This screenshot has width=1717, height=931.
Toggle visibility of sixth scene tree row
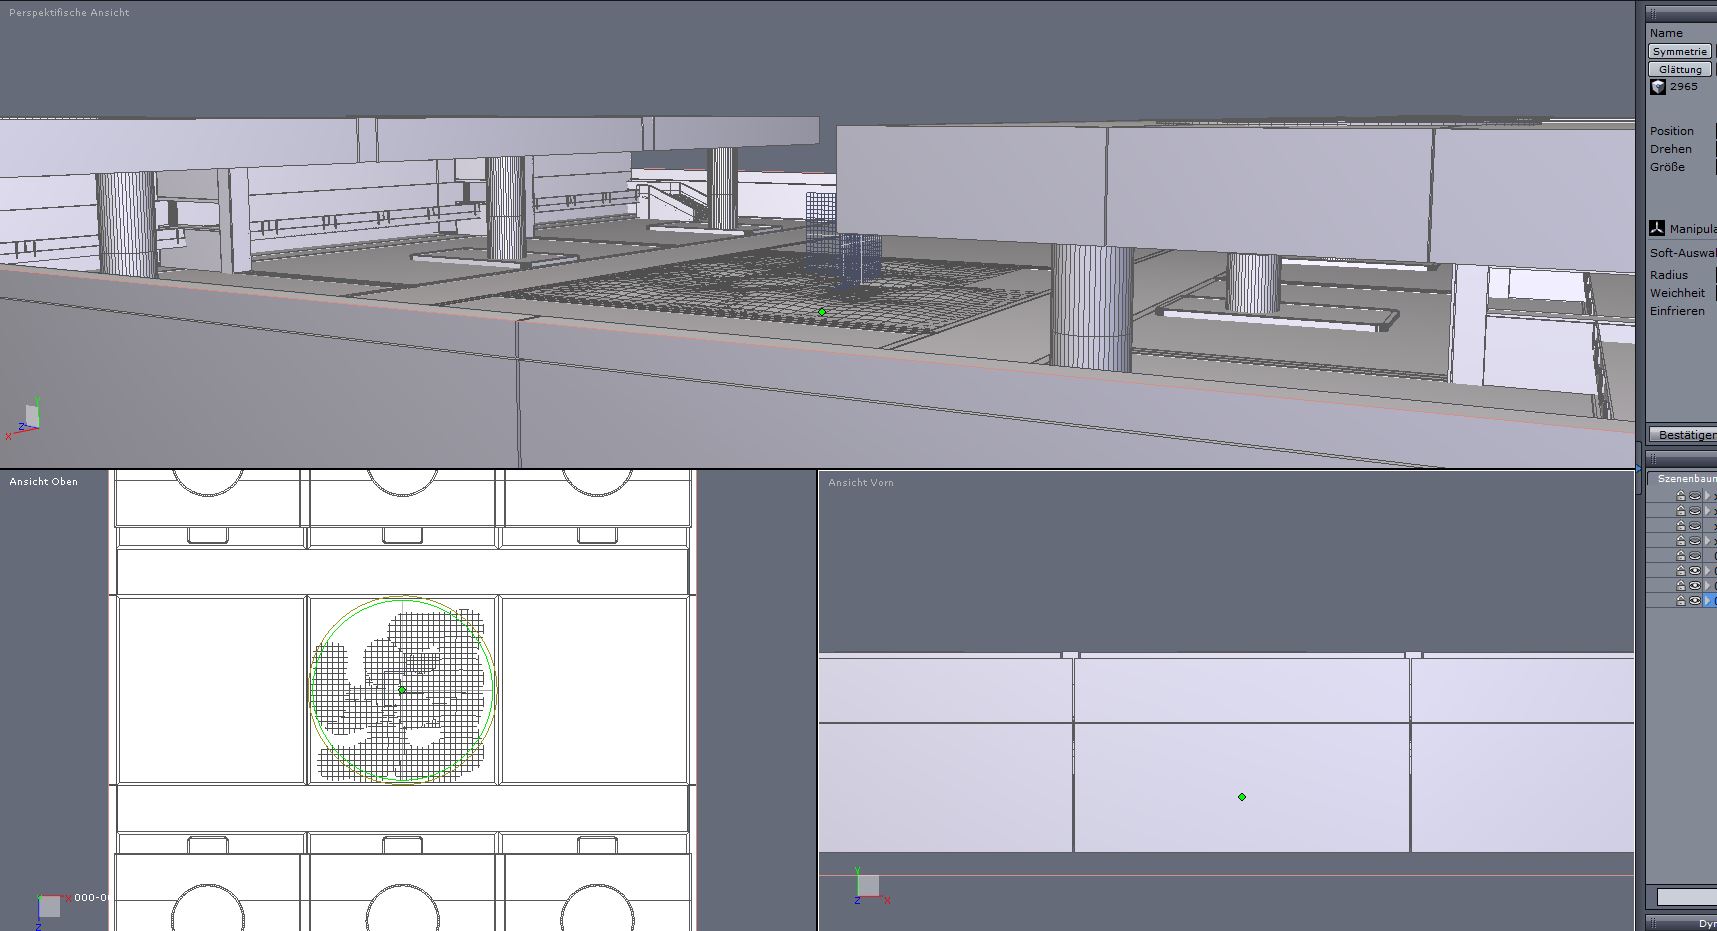[x=1695, y=570]
